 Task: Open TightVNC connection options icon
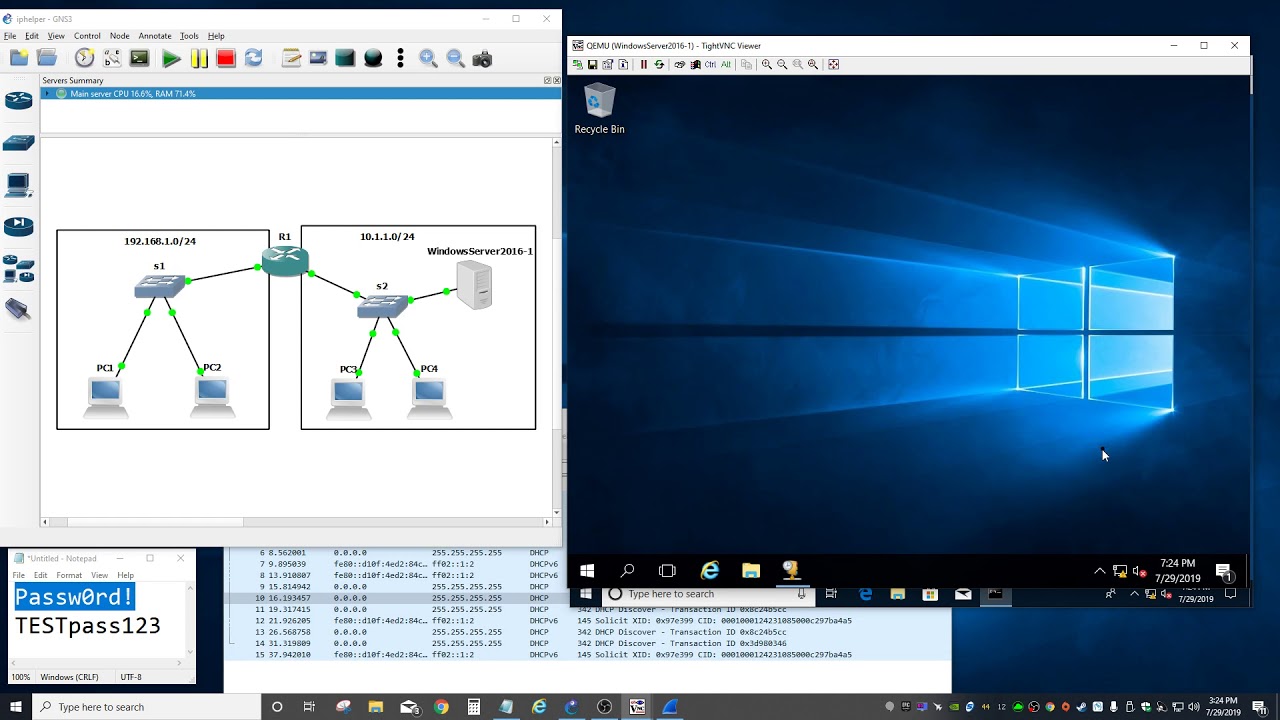pyautogui.click(x=607, y=64)
